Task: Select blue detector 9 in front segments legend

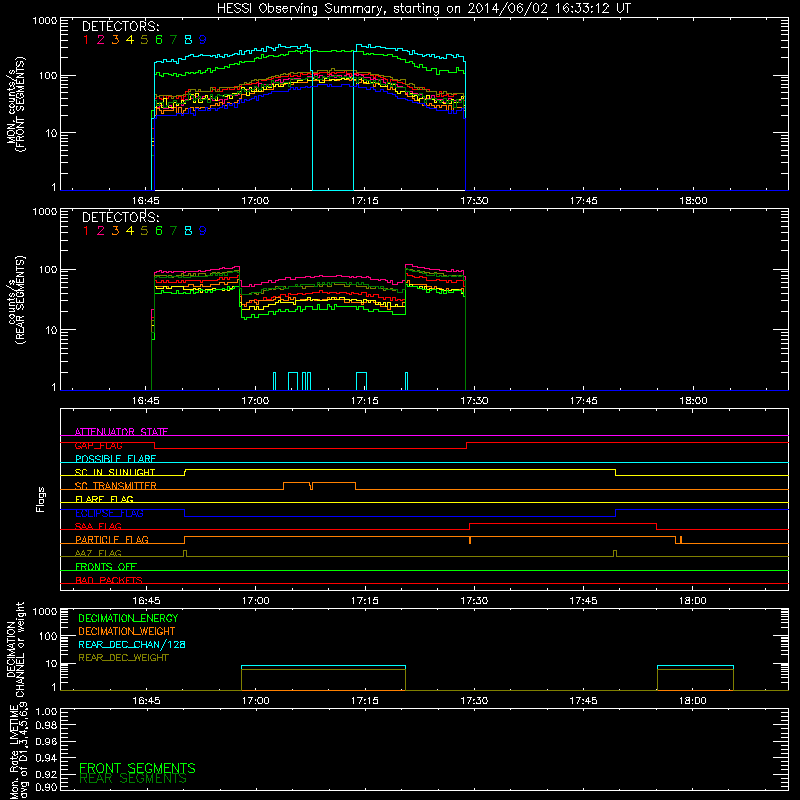Action: coord(203,40)
